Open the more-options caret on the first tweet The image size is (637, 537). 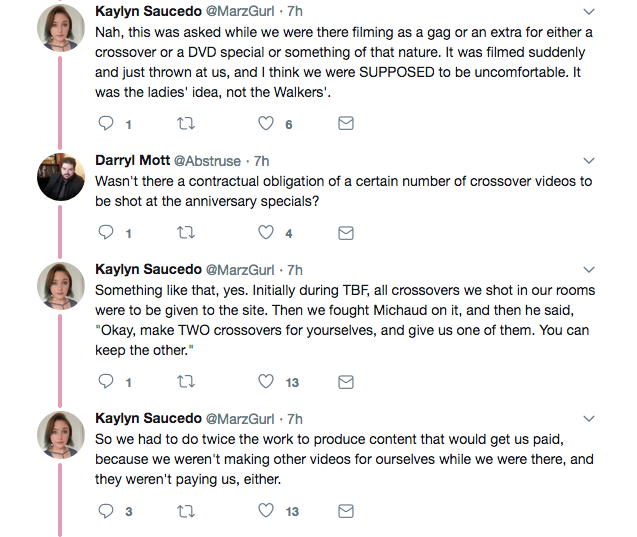(x=588, y=12)
